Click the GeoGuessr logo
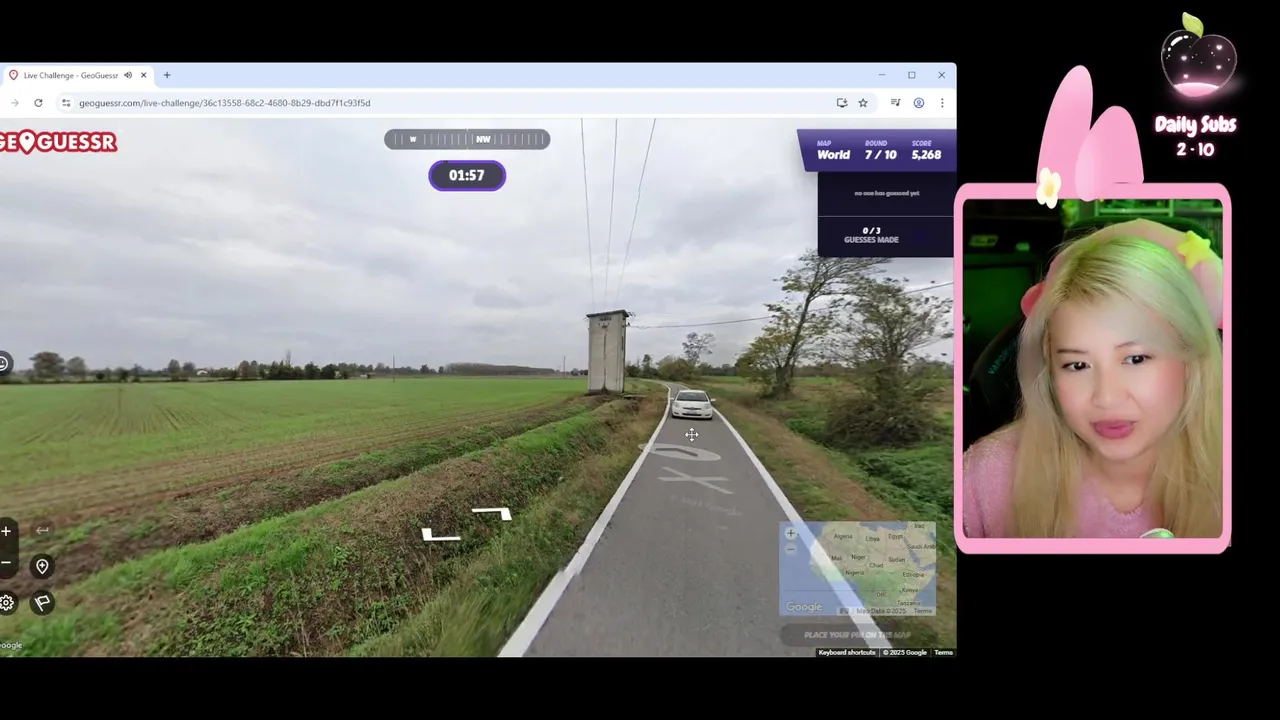 pyautogui.click(x=58, y=142)
